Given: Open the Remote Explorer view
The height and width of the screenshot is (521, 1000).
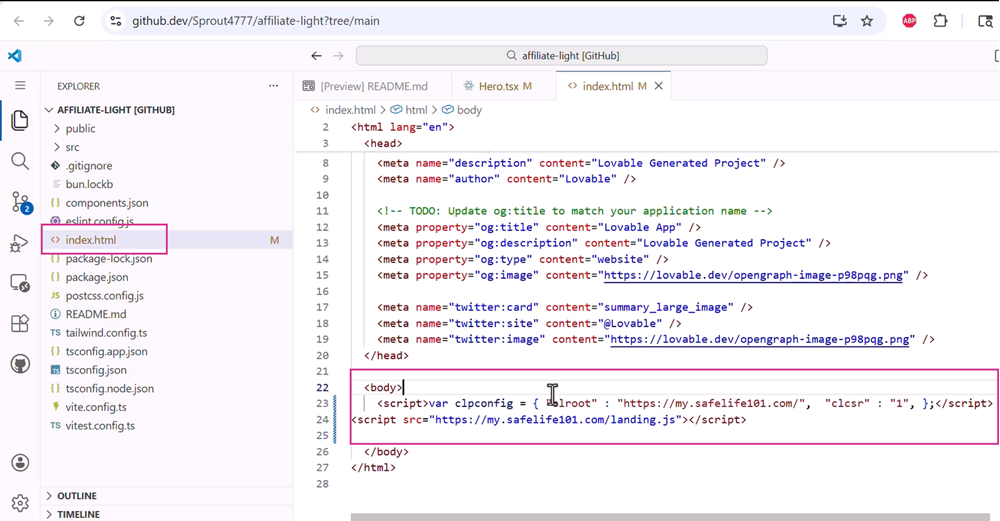Looking at the screenshot, I should [20, 283].
